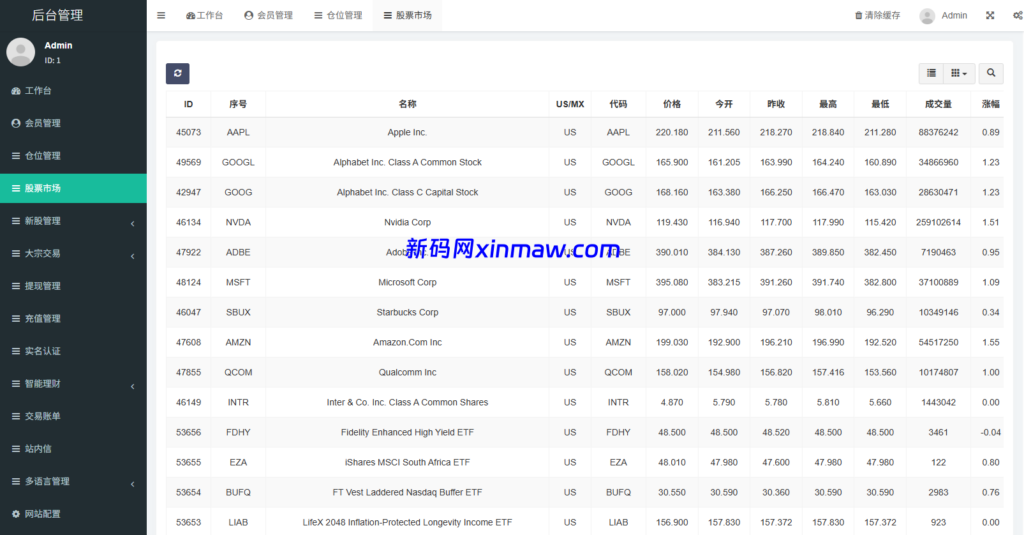
Task: Open the Admin user menu in header
Action: point(943,15)
